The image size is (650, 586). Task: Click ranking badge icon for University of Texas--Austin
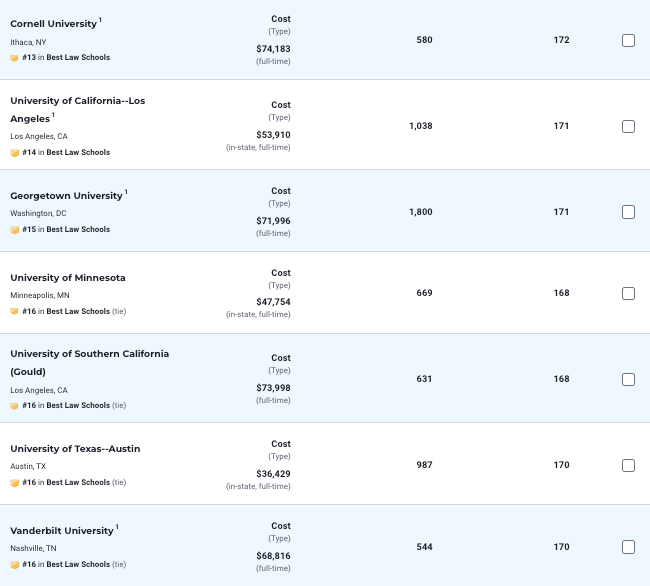tap(14, 483)
